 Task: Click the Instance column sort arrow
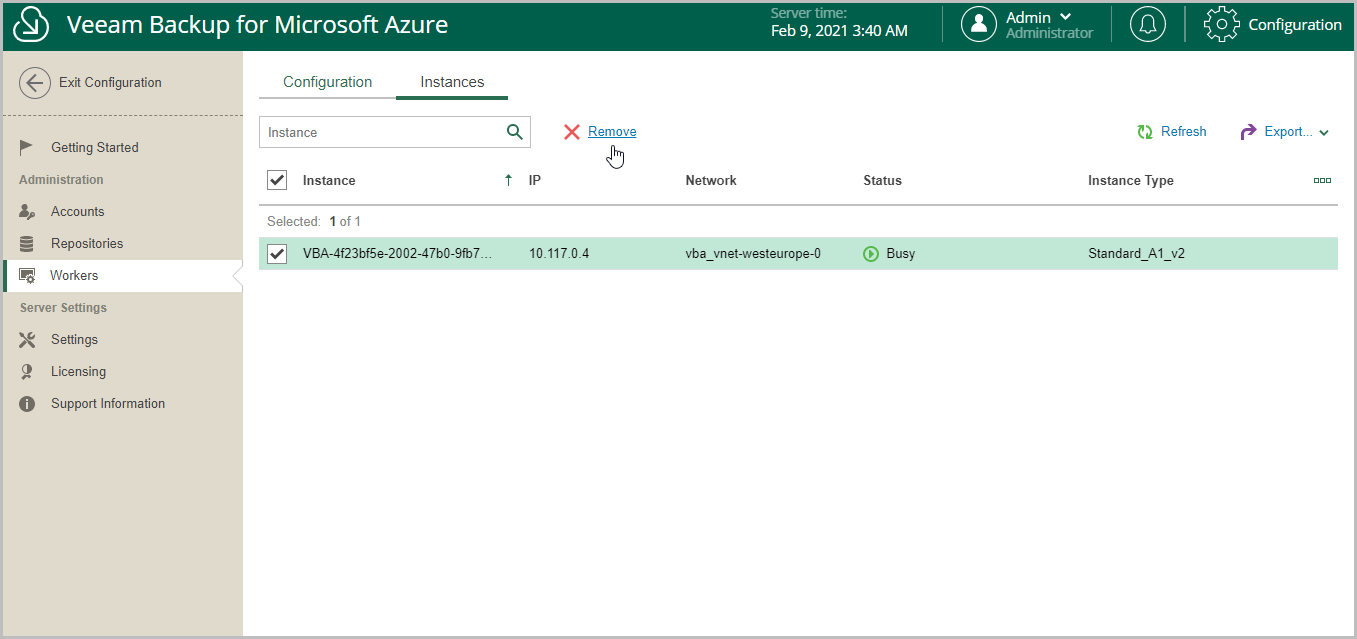(508, 181)
